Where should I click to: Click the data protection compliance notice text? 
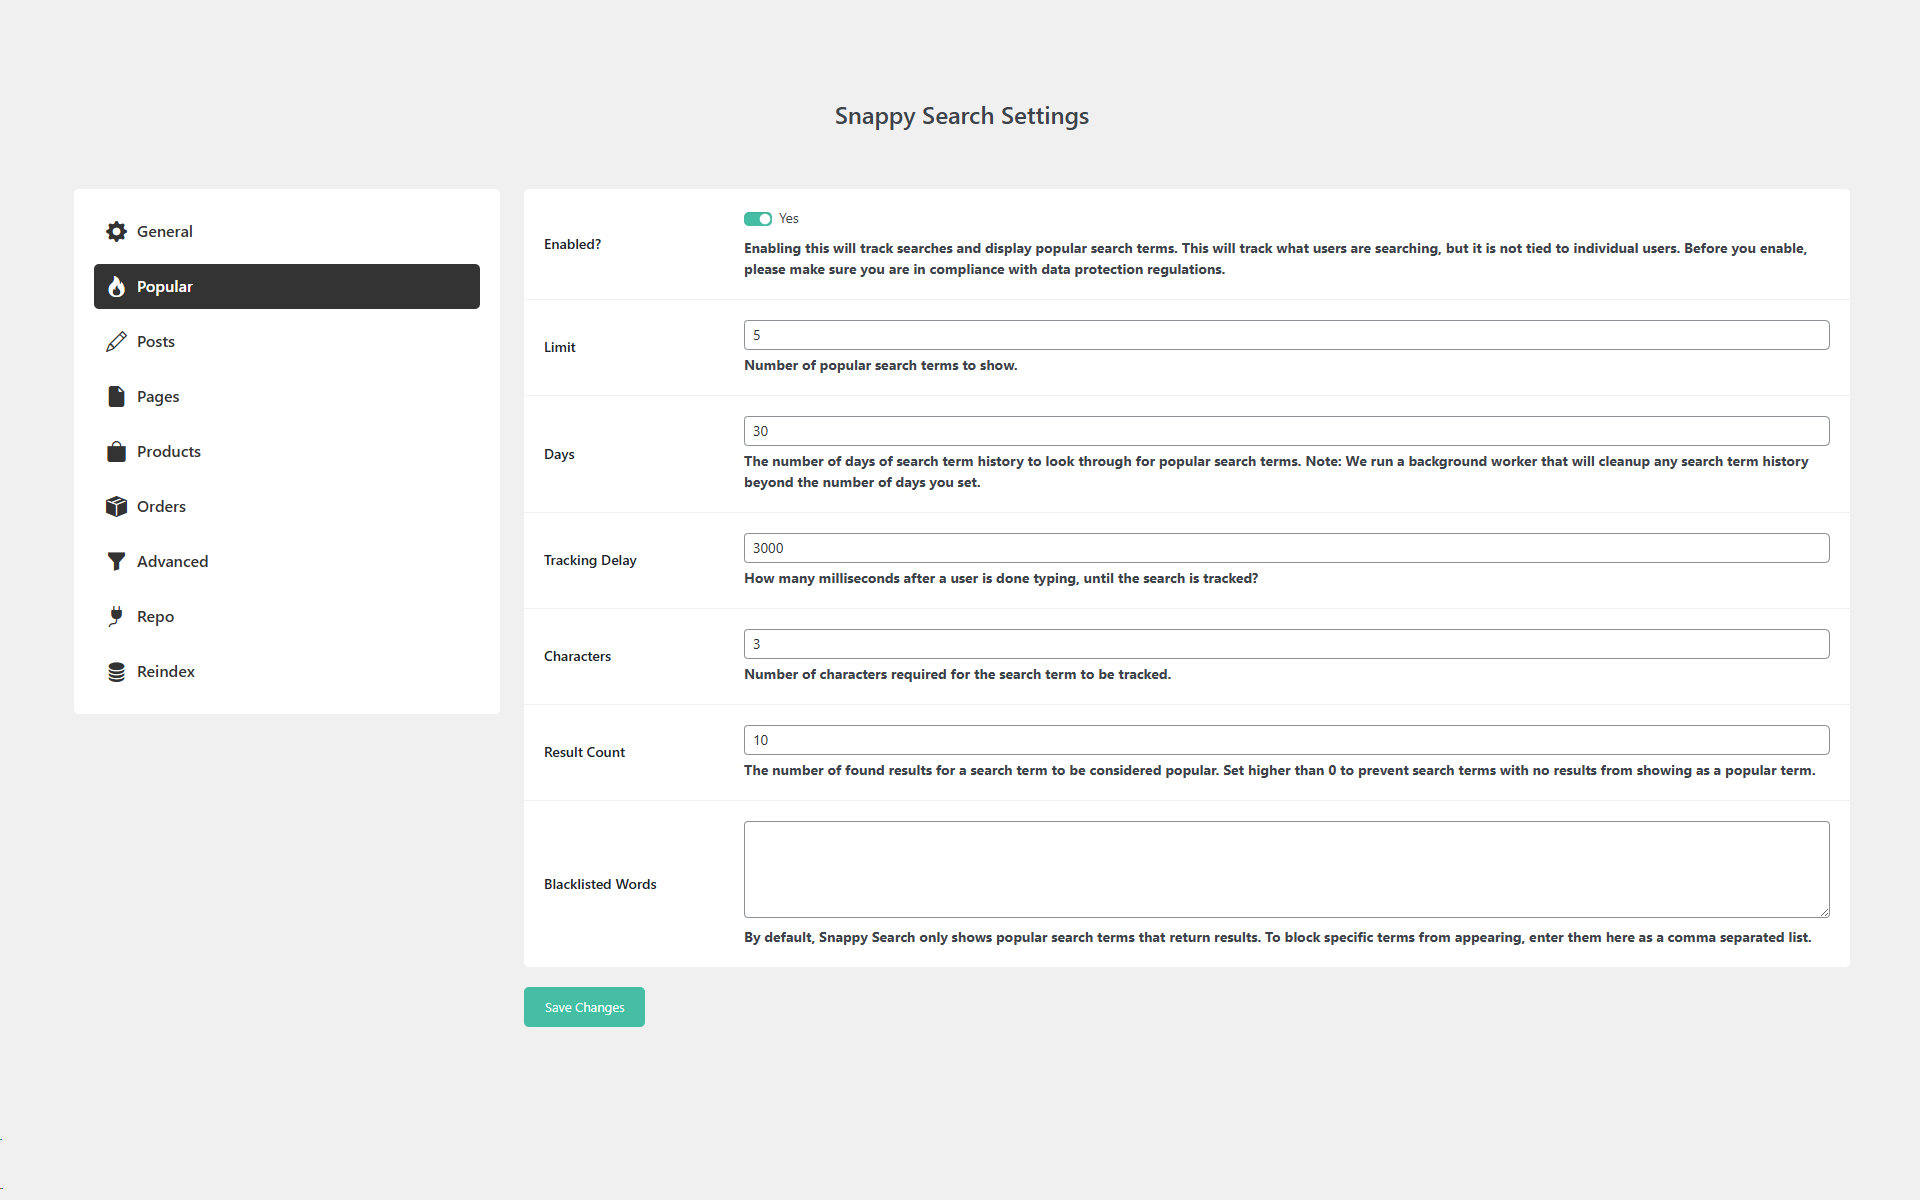pos(1276,259)
